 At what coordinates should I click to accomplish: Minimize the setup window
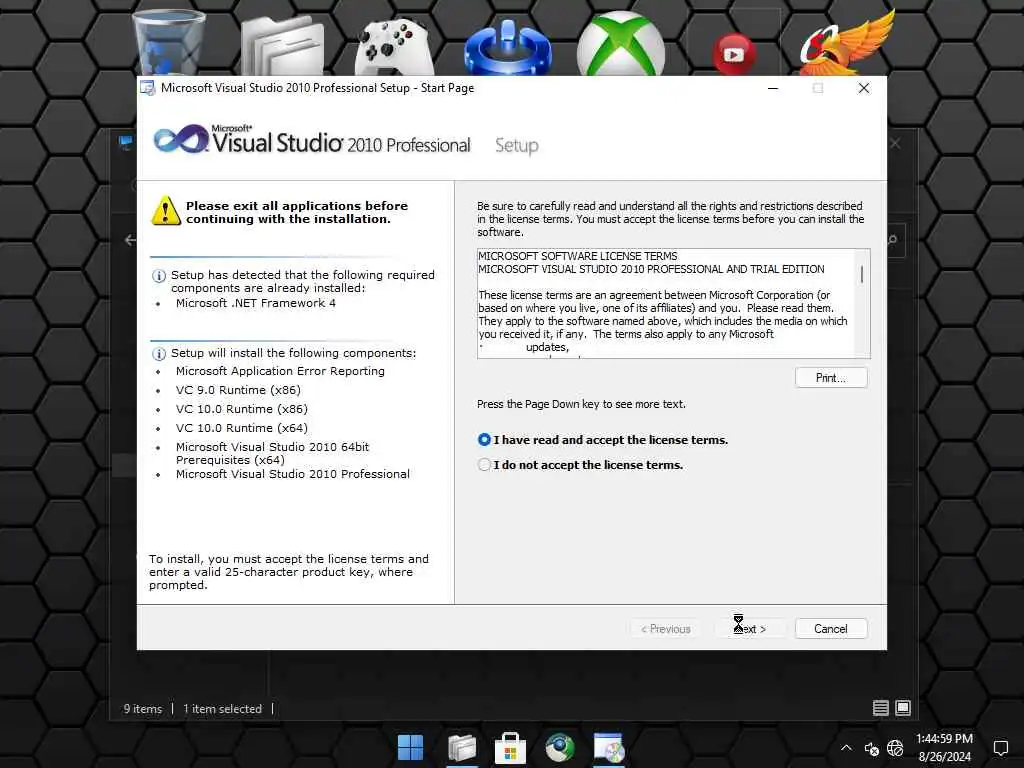(773, 88)
